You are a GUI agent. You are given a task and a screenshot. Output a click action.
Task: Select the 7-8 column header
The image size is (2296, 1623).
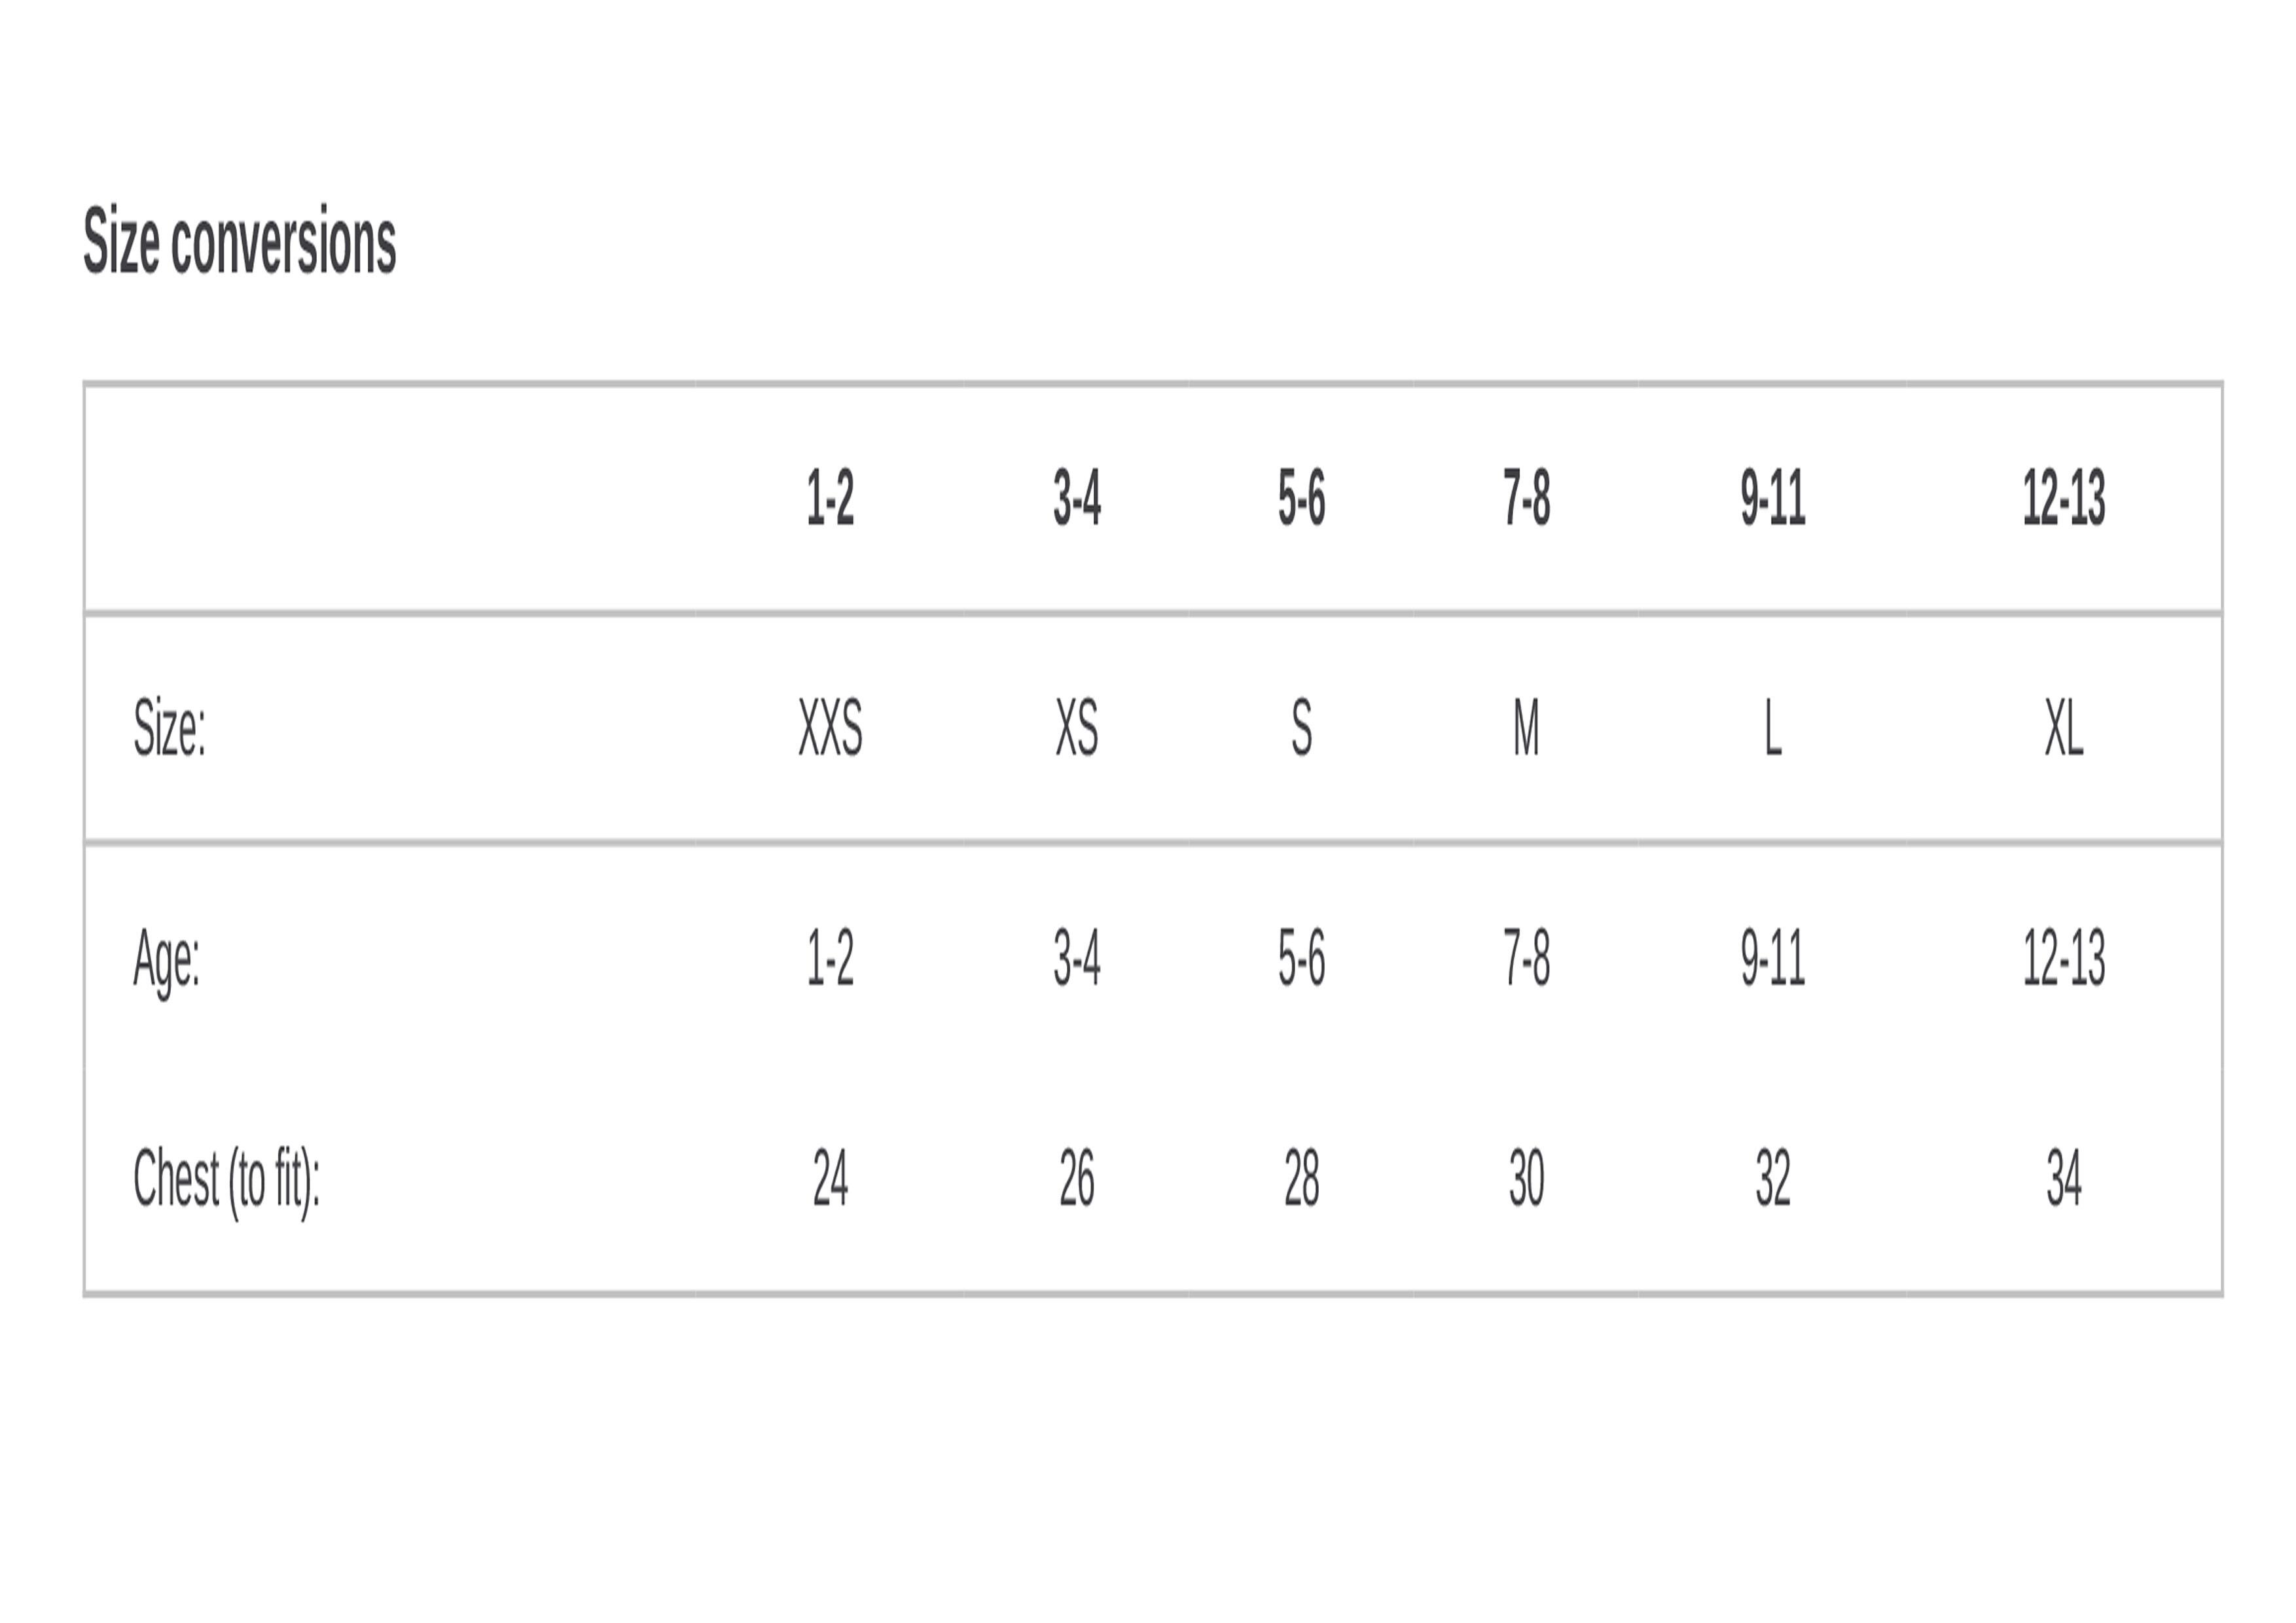[1527, 497]
